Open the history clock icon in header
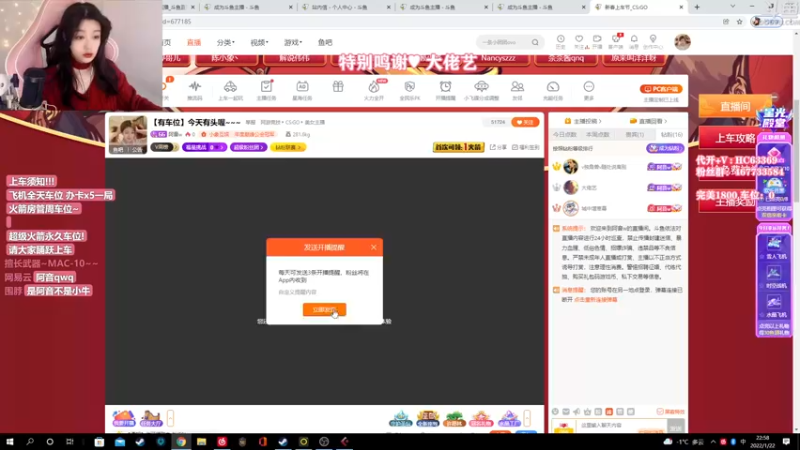The width and height of the screenshot is (800, 450). (560, 41)
